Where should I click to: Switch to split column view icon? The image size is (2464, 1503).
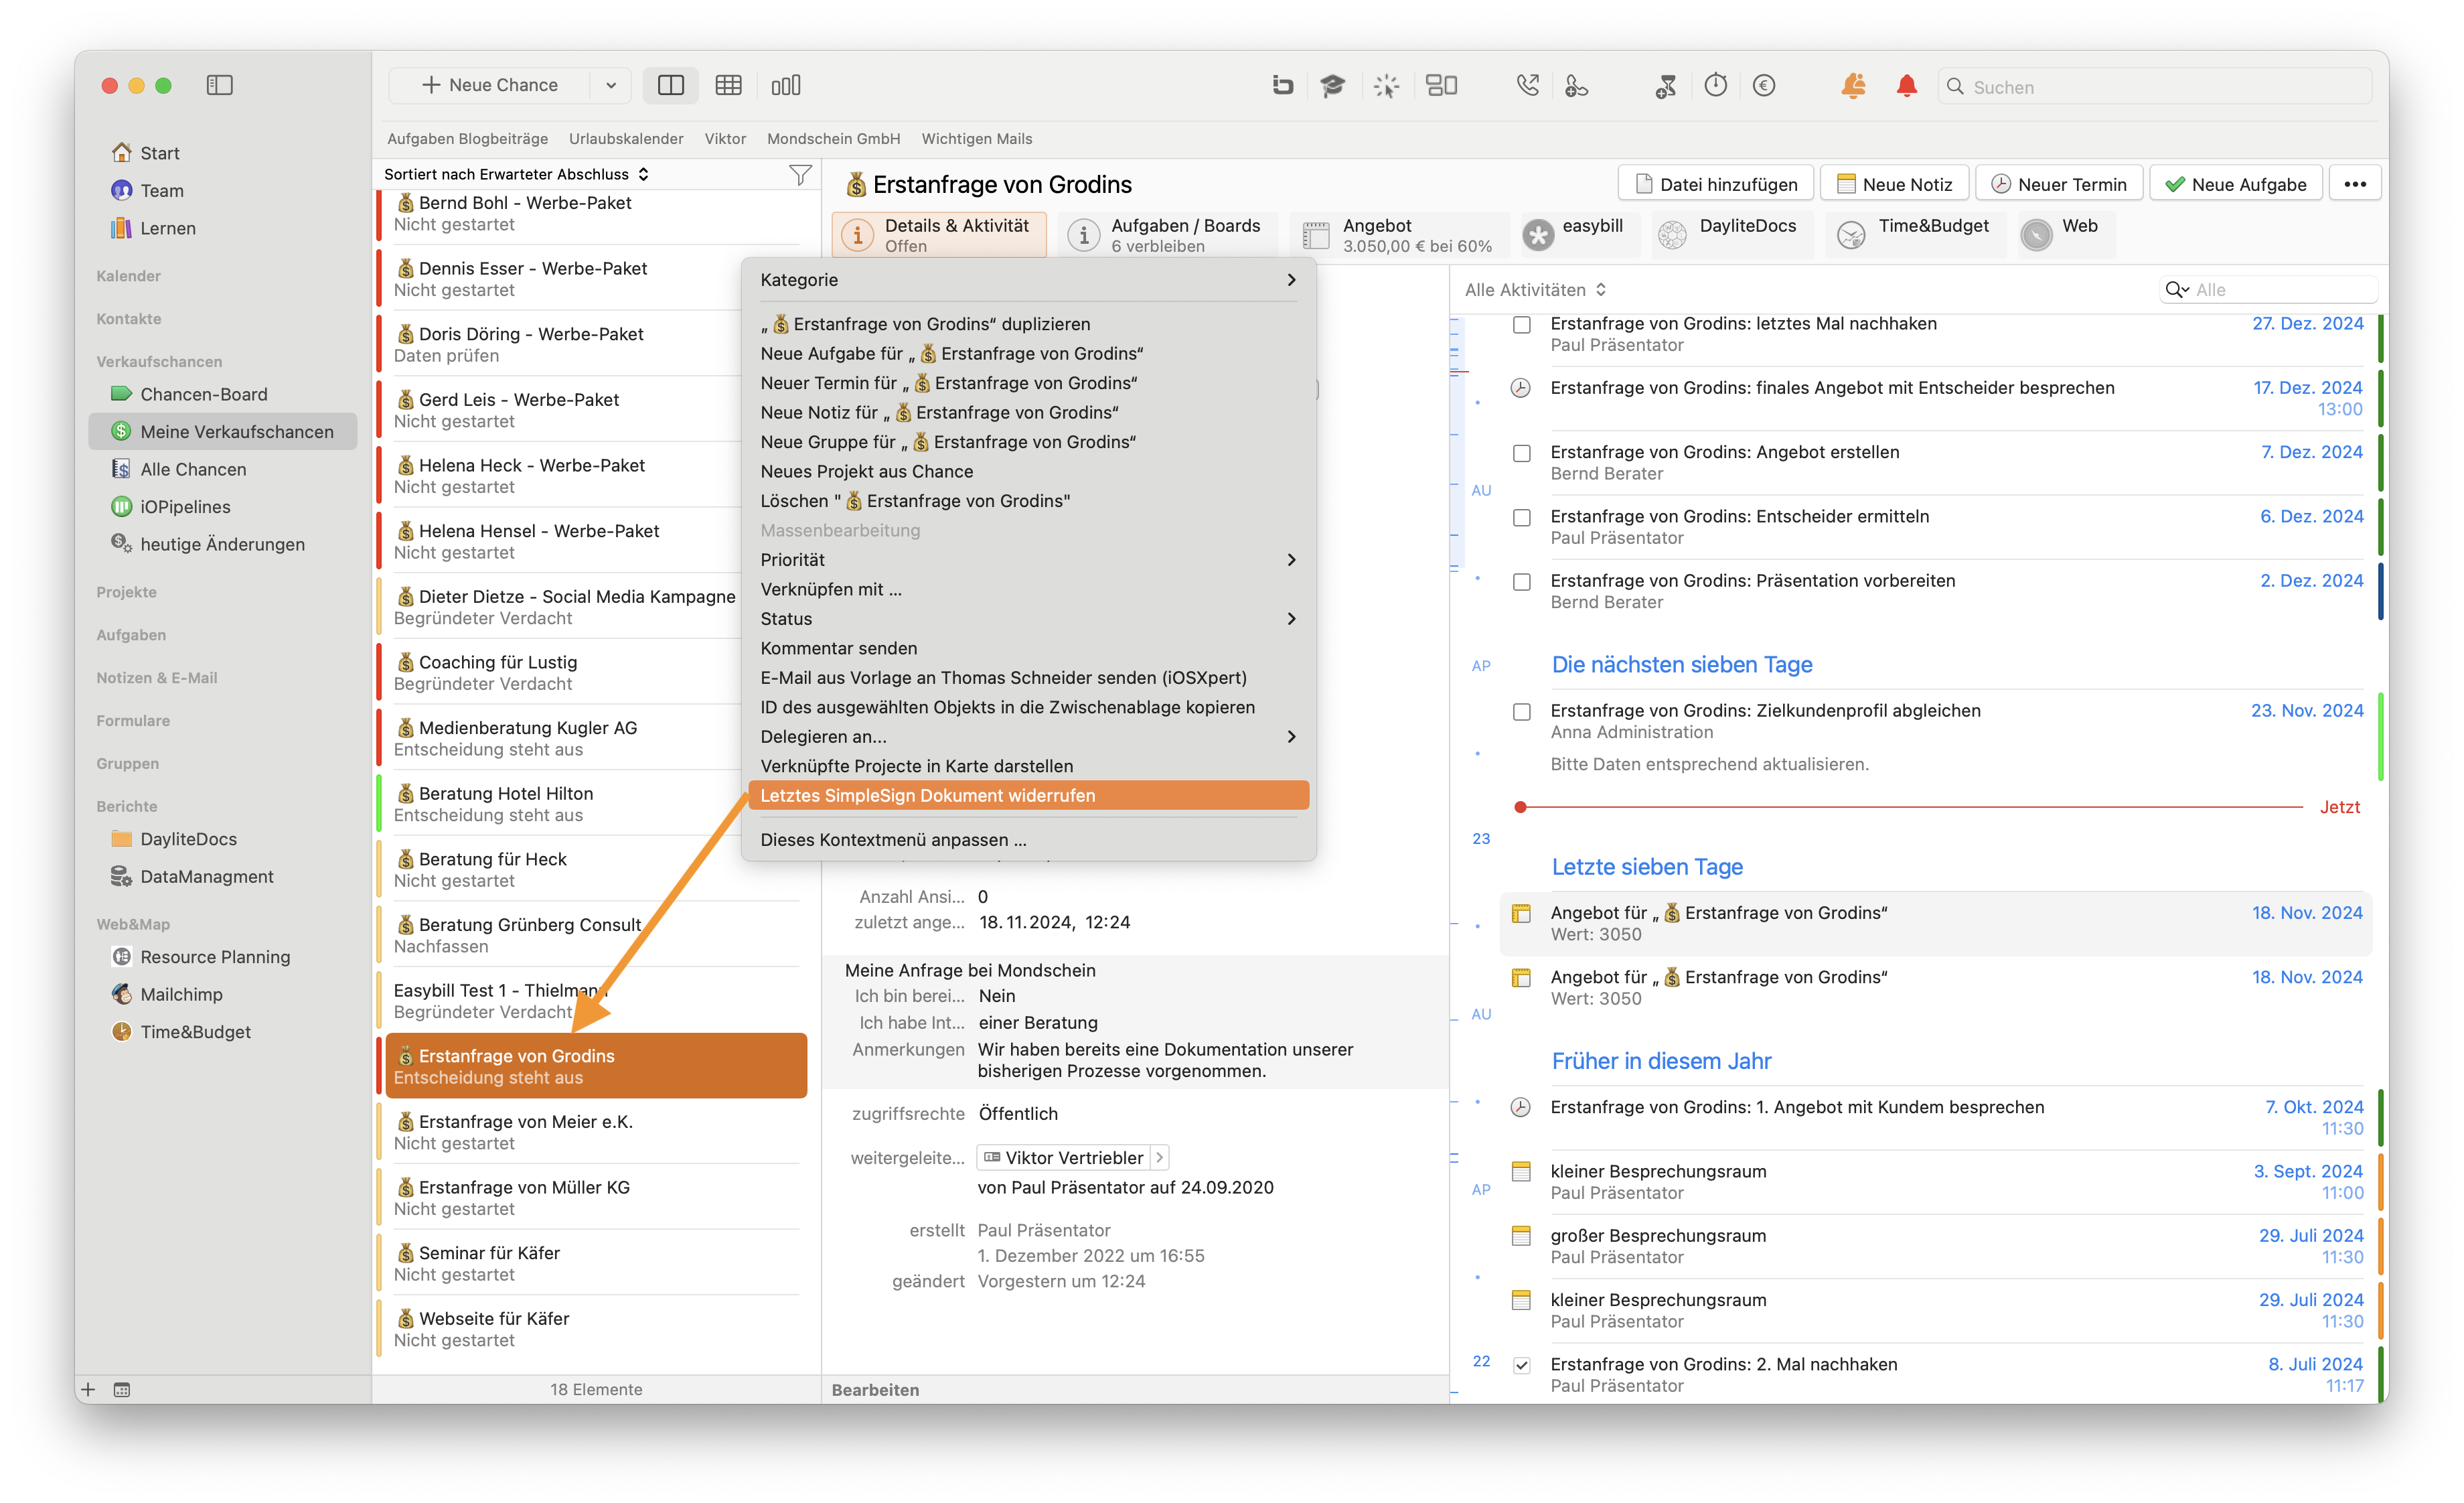point(671,86)
